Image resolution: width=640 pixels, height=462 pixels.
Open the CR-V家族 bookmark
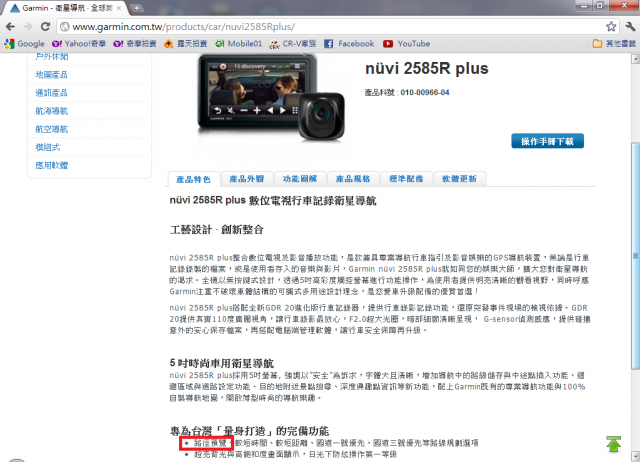coord(293,44)
